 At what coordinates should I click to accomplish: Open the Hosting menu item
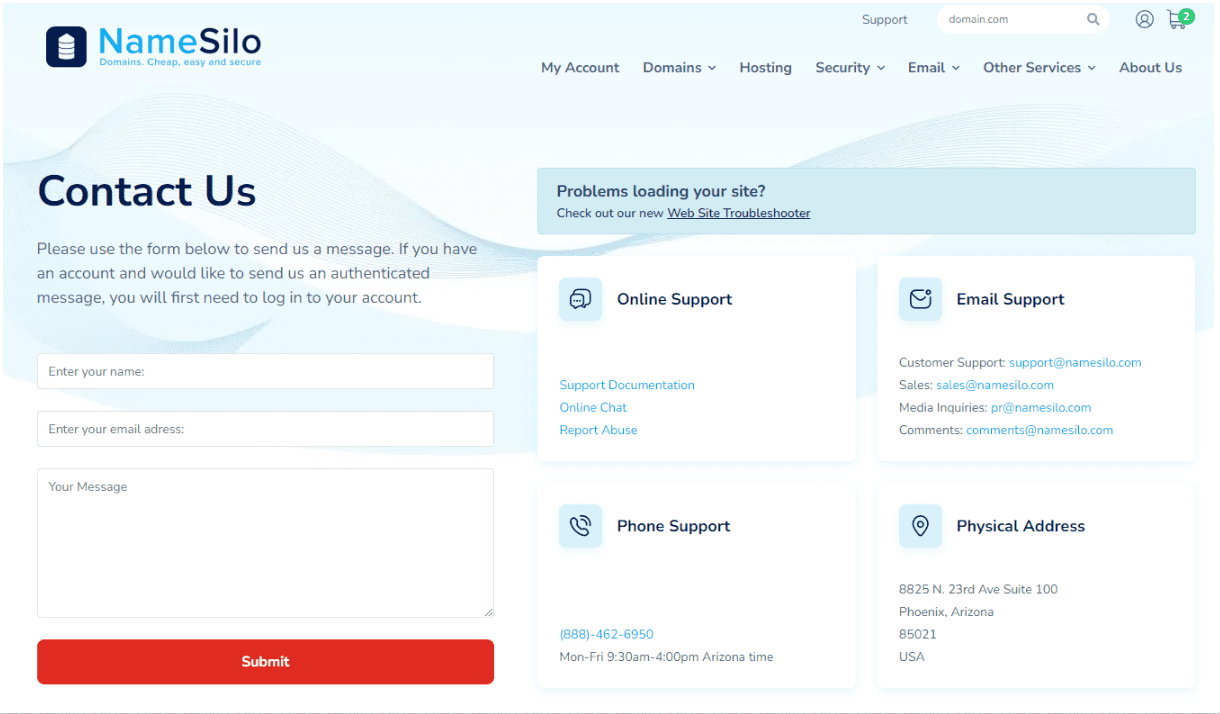tap(765, 68)
